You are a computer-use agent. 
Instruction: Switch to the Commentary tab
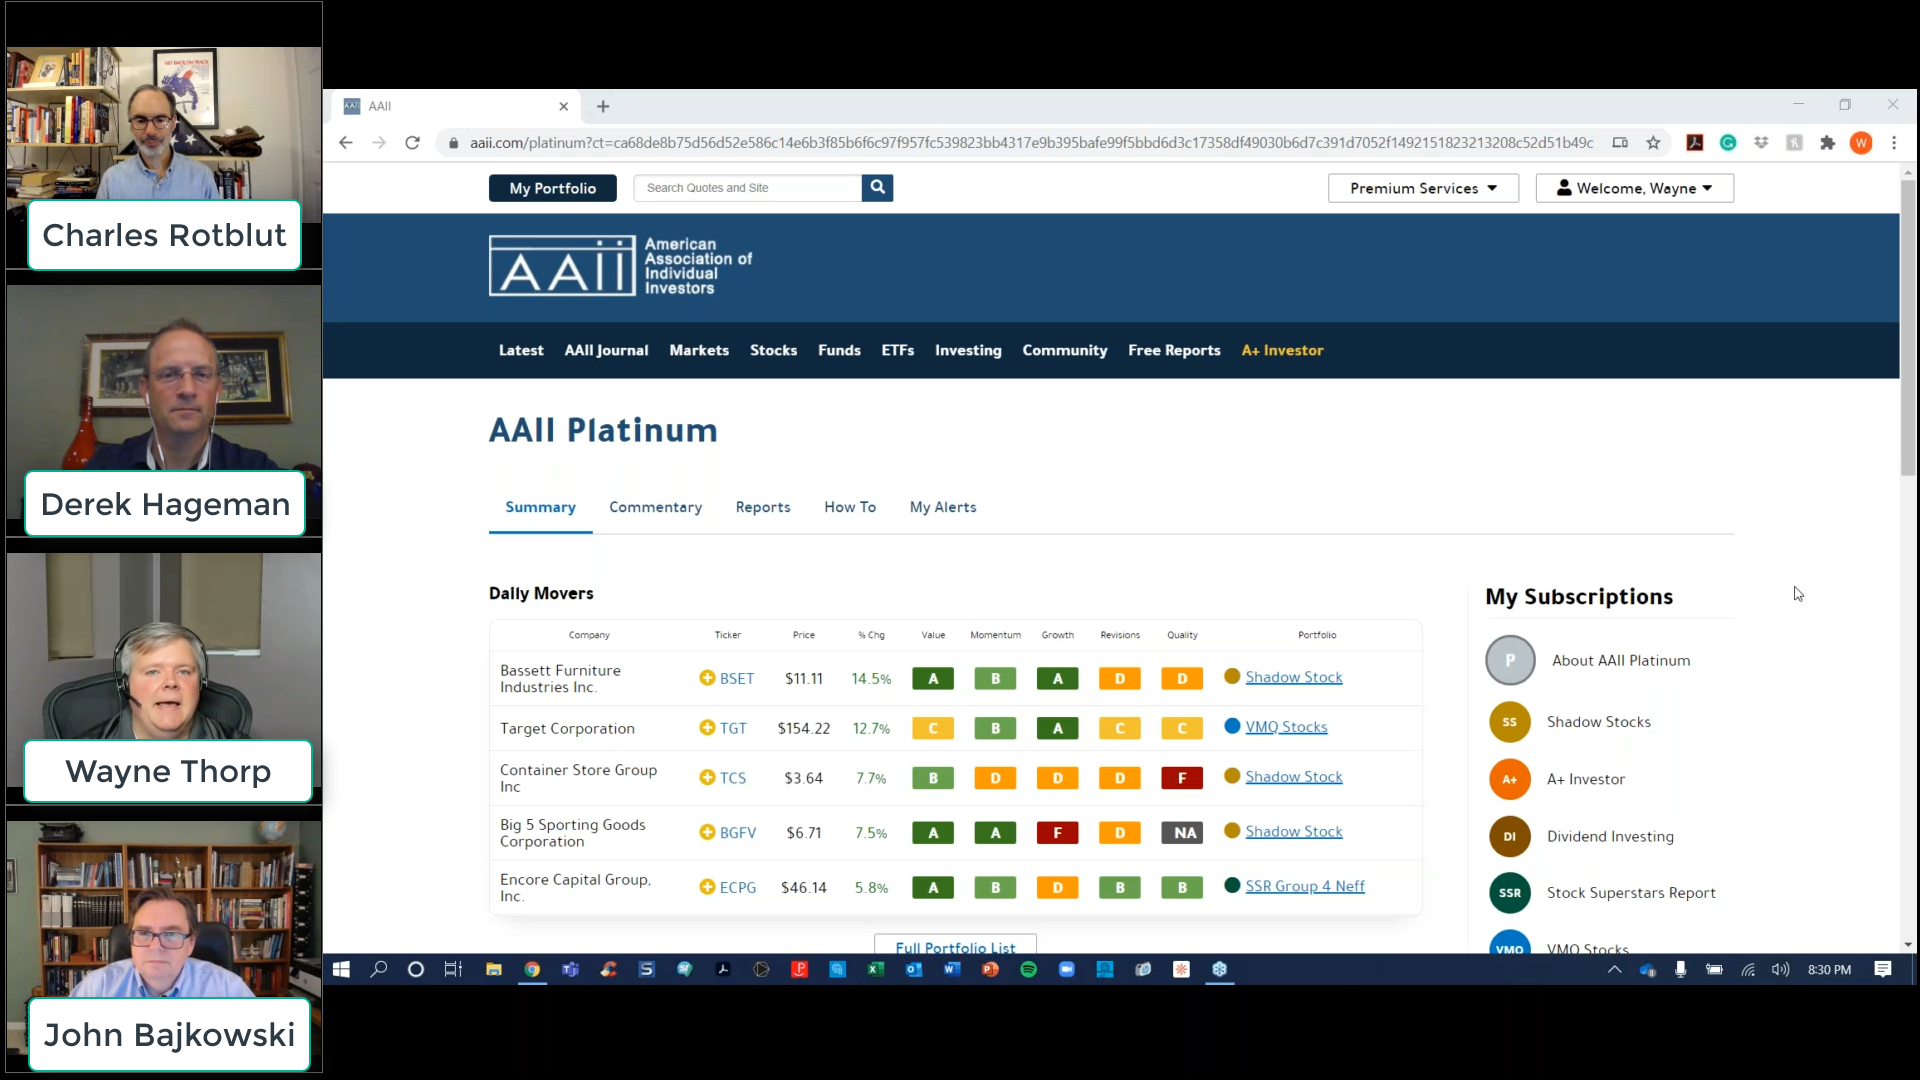point(655,507)
